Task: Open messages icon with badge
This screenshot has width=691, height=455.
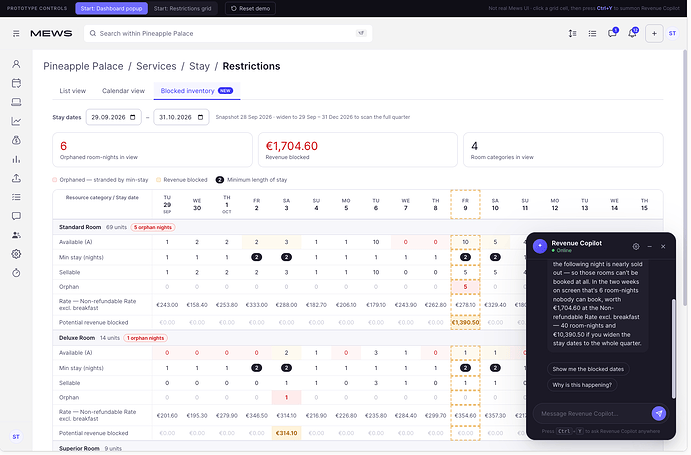Action: tap(613, 33)
